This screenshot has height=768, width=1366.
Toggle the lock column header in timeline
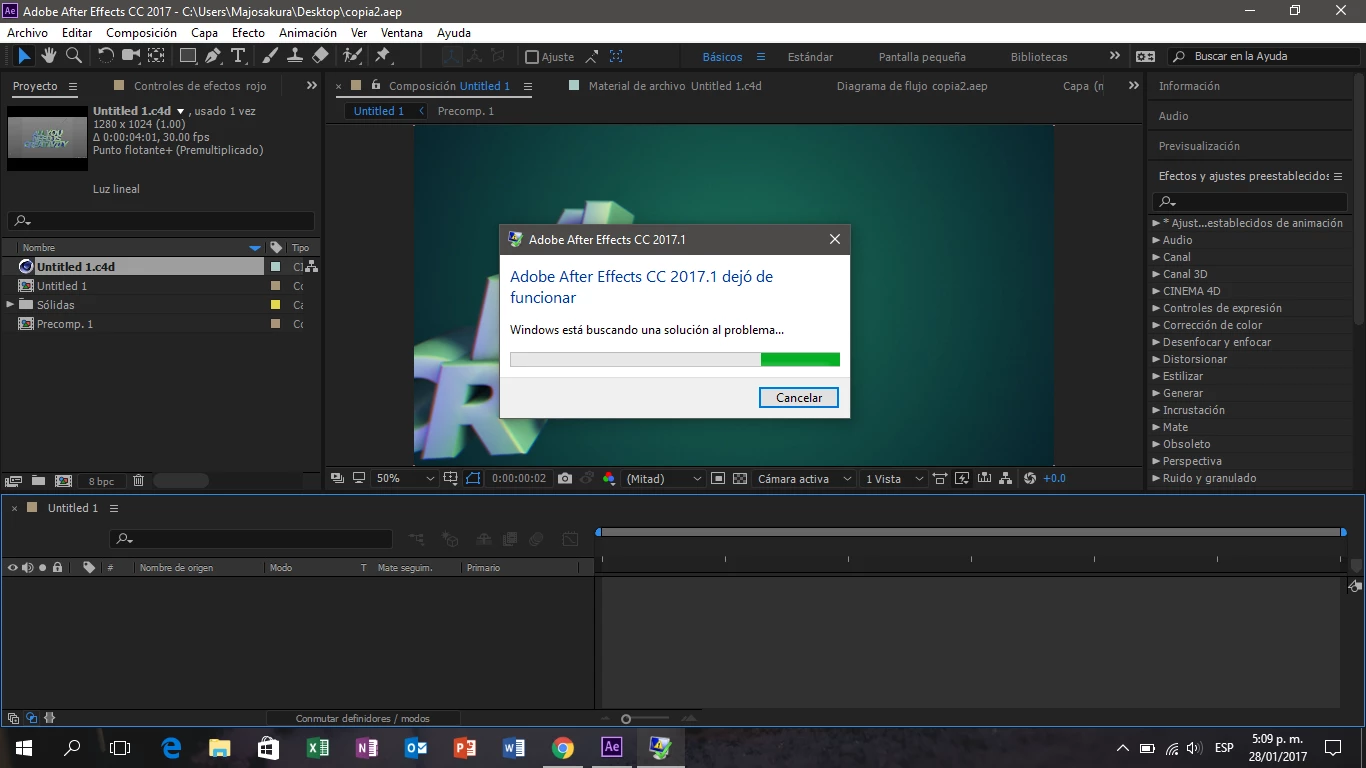click(x=57, y=567)
